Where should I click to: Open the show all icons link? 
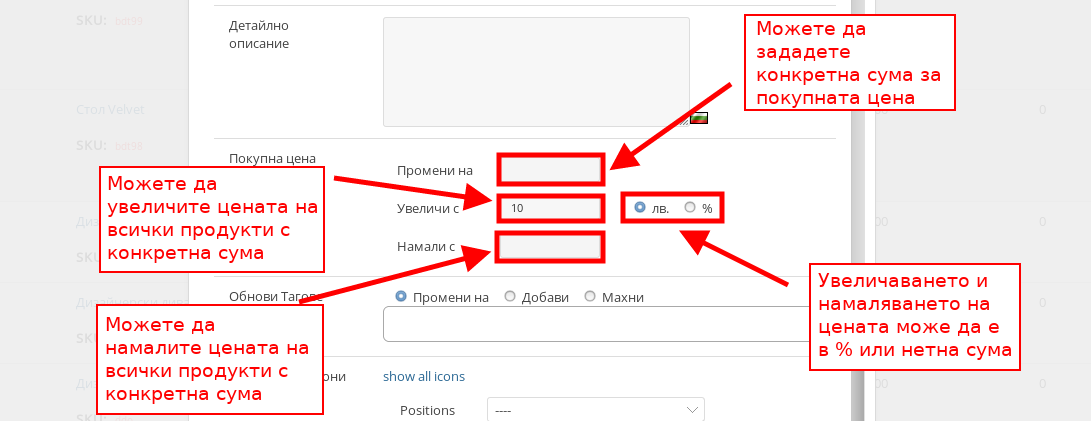tap(424, 377)
